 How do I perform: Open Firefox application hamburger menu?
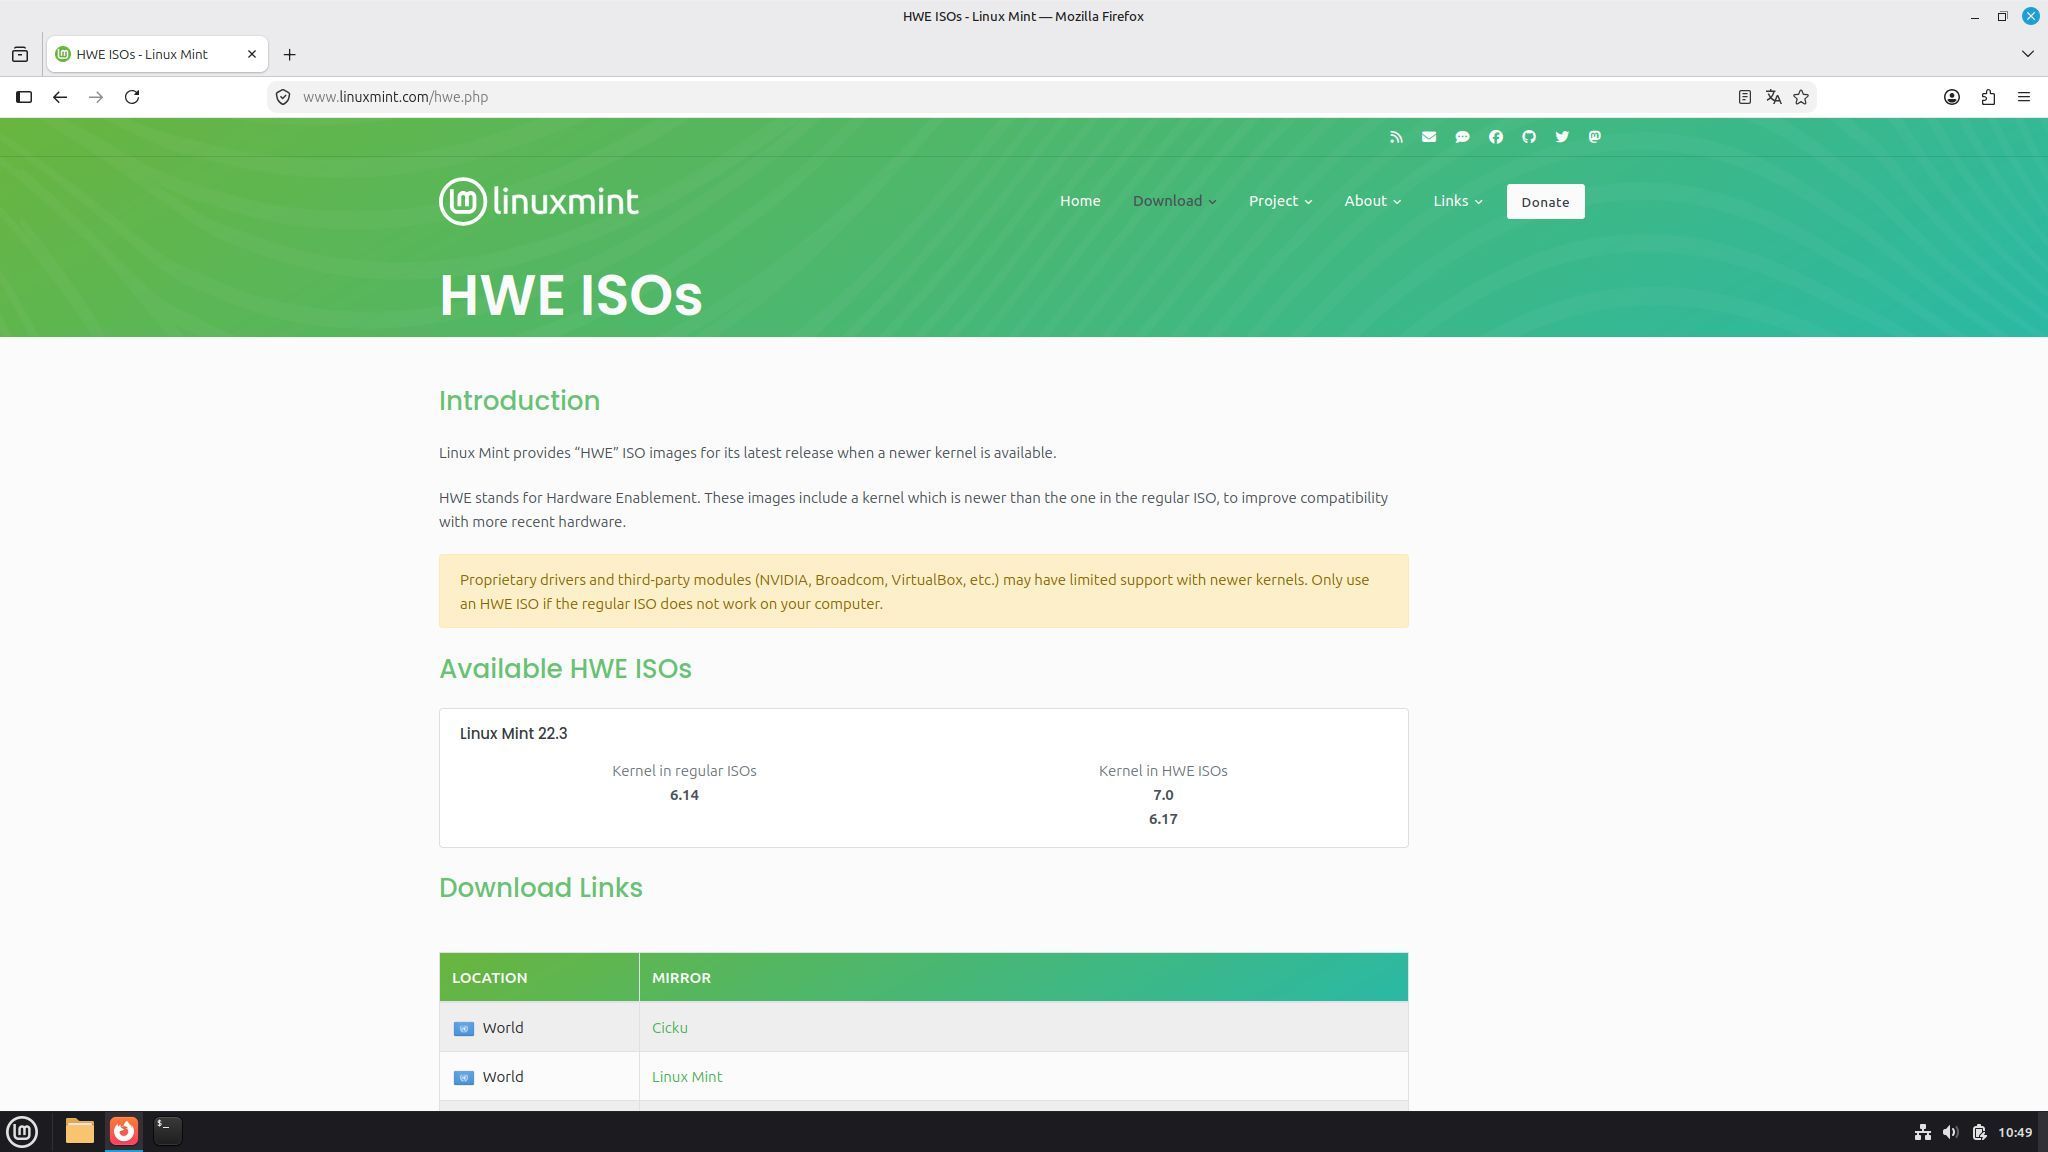2024,97
